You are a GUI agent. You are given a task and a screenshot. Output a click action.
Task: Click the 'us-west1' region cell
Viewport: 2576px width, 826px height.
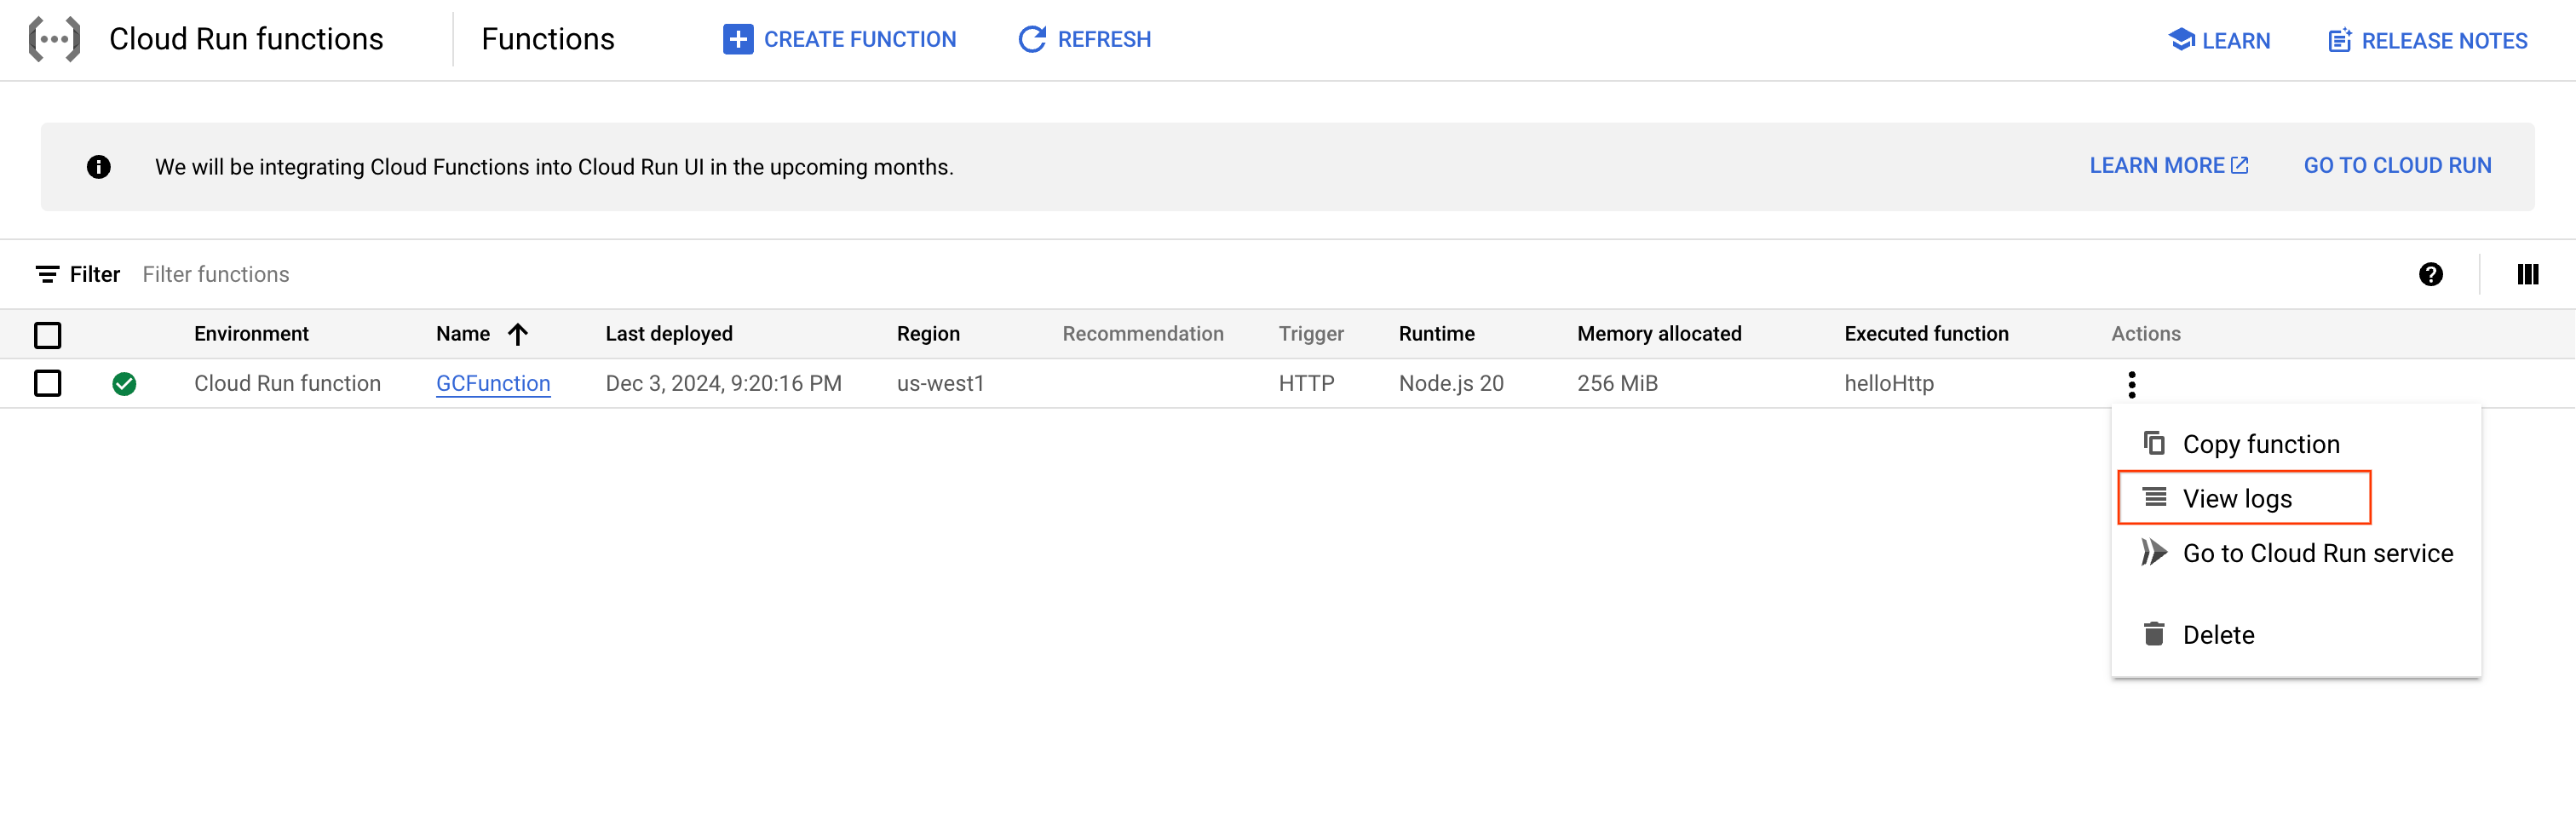tap(940, 384)
